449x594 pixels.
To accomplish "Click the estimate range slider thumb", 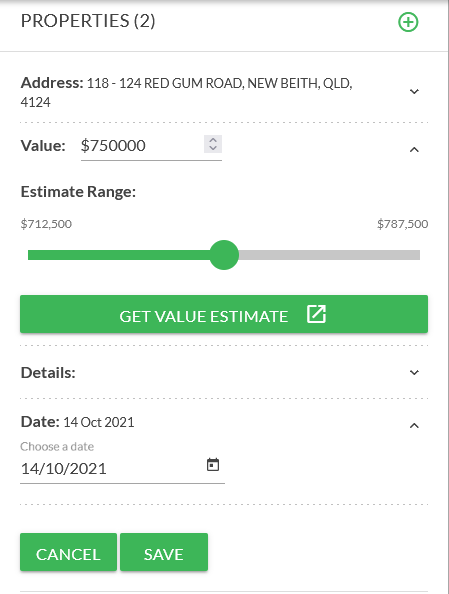I will (x=224, y=255).
